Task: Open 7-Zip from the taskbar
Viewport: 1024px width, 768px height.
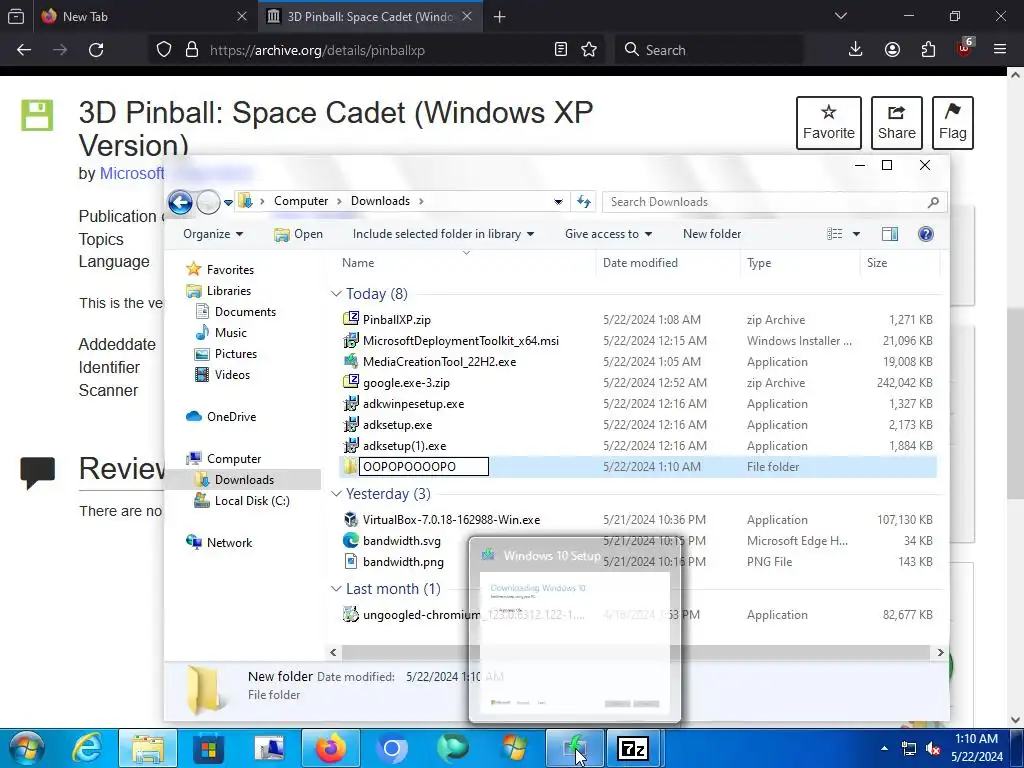Action: click(633, 748)
